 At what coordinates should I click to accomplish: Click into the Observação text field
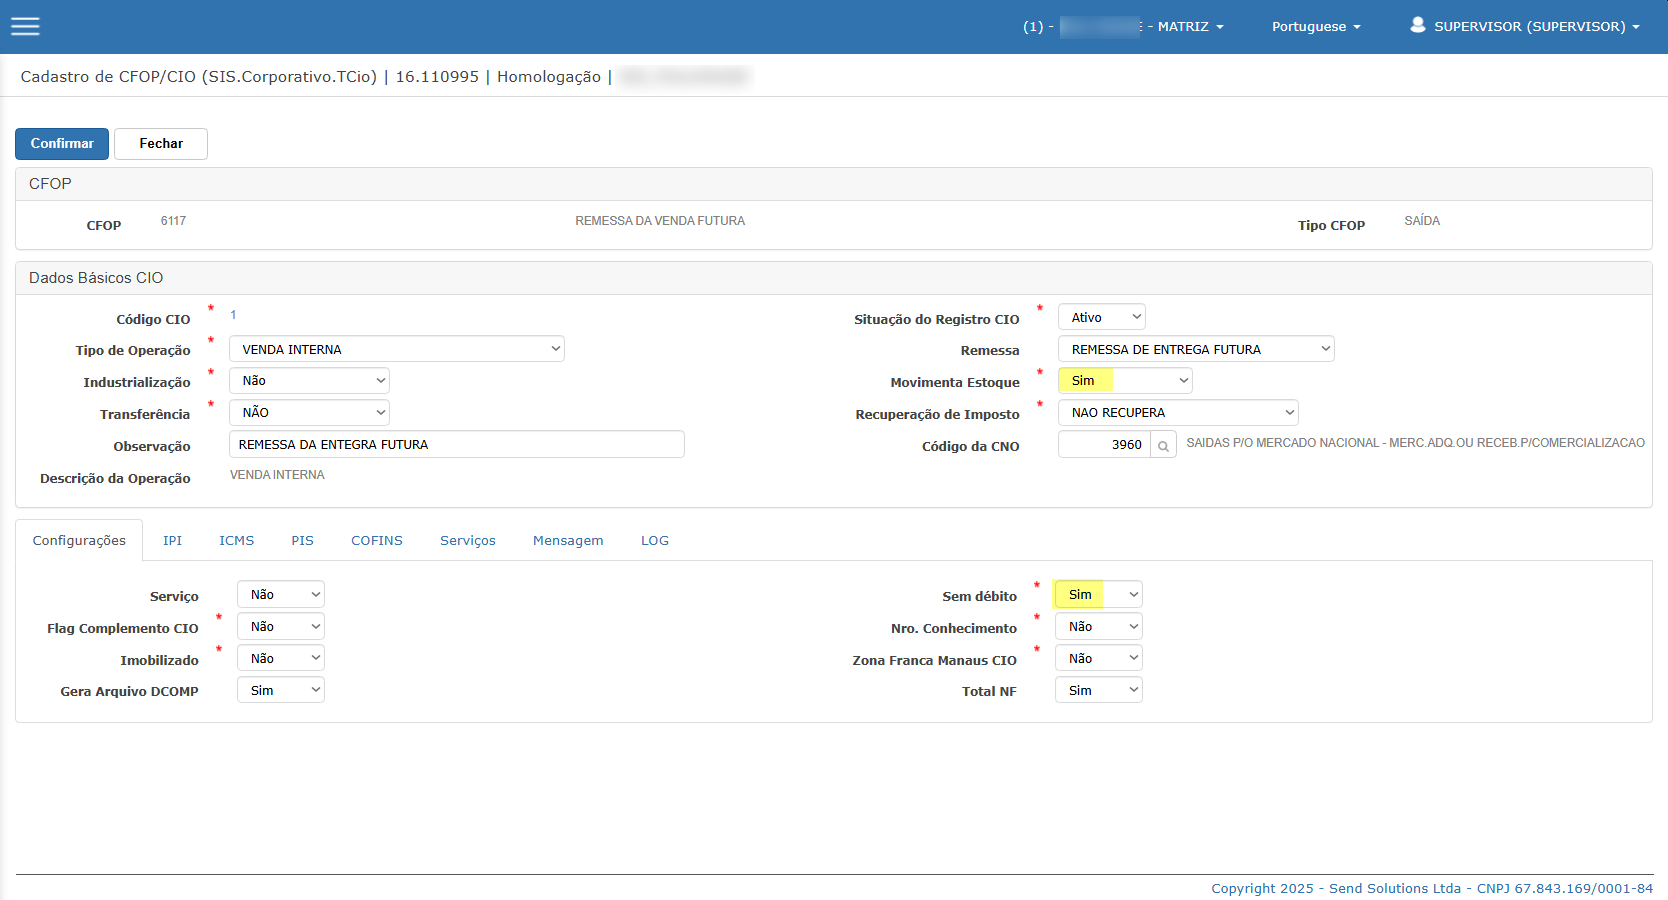click(457, 444)
